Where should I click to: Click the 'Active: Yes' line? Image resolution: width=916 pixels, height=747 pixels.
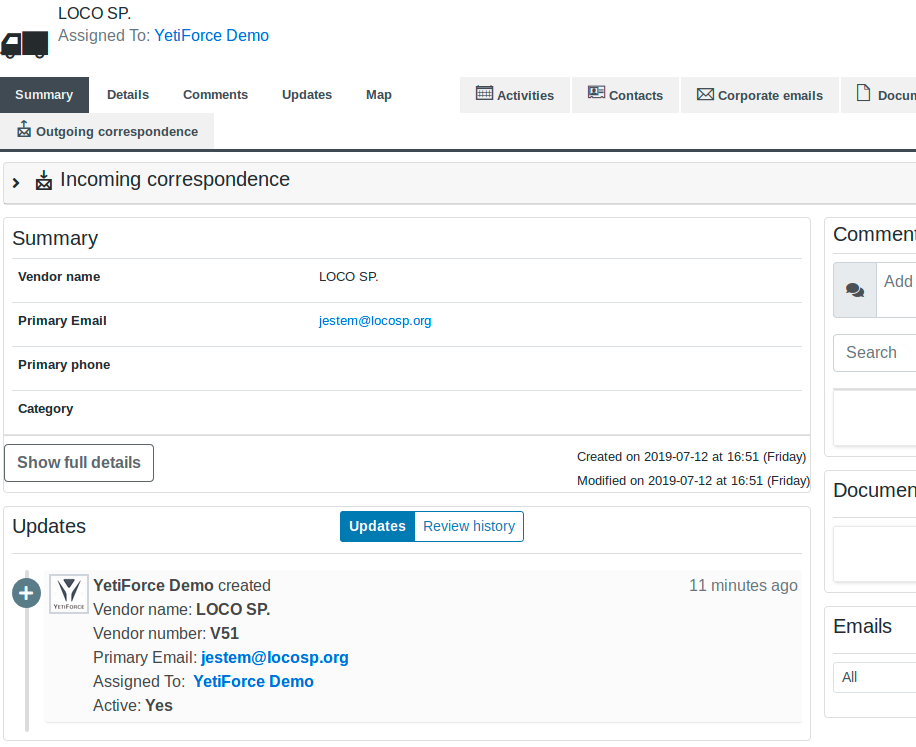pyautogui.click(x=133, y=706)
